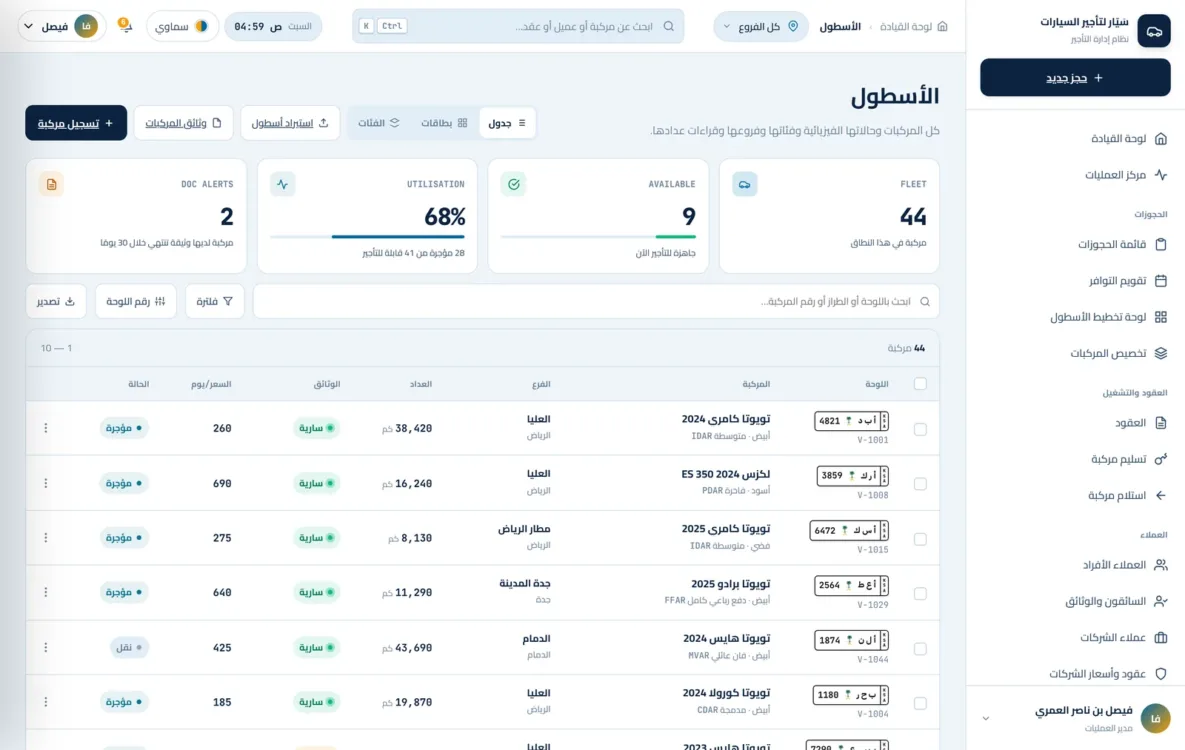
Task: Open the رقم اللوحة sort dropdown
Action: (x=136, y=302)
